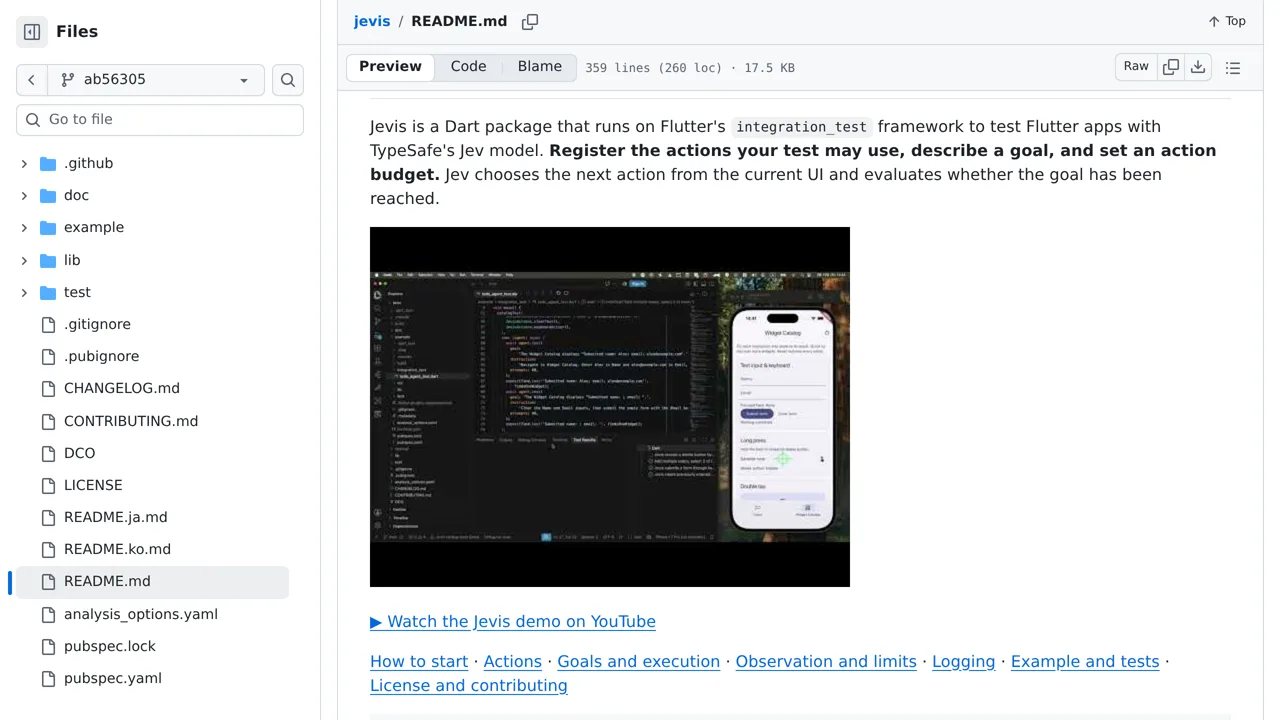Screen dimensions: 1280x720
Task: Switch to the Preview tab
Action: click(390, 67)
